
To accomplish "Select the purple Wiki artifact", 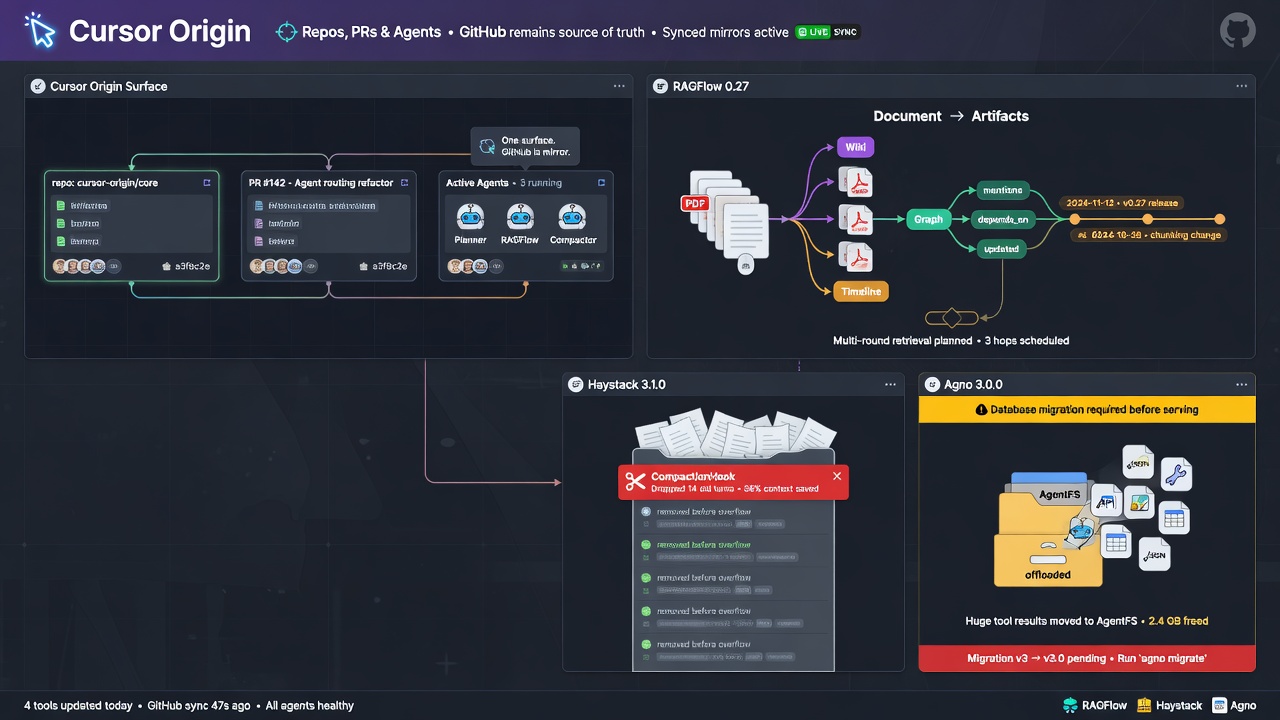I will (855, 147).
